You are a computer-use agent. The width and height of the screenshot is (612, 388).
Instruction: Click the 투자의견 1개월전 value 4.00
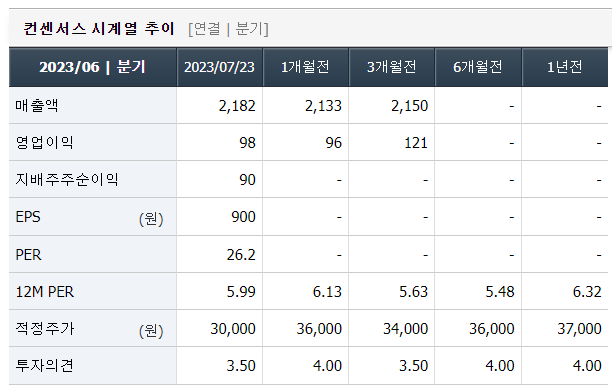coord(327,366)
